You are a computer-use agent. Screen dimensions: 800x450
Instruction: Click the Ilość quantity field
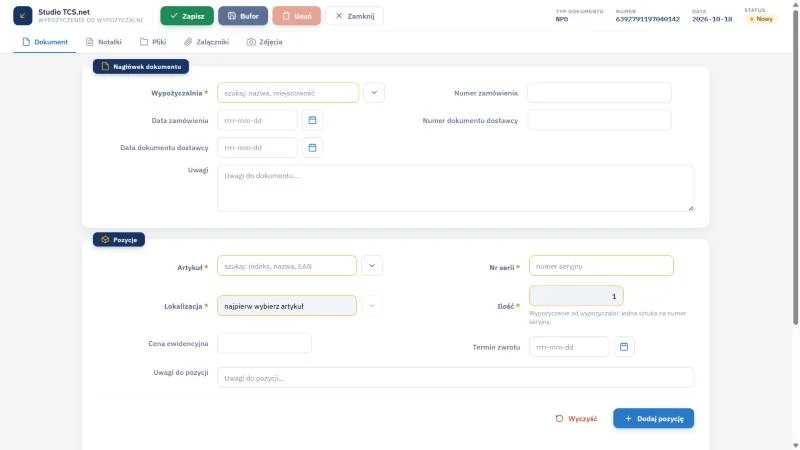[x=576, y=296]
